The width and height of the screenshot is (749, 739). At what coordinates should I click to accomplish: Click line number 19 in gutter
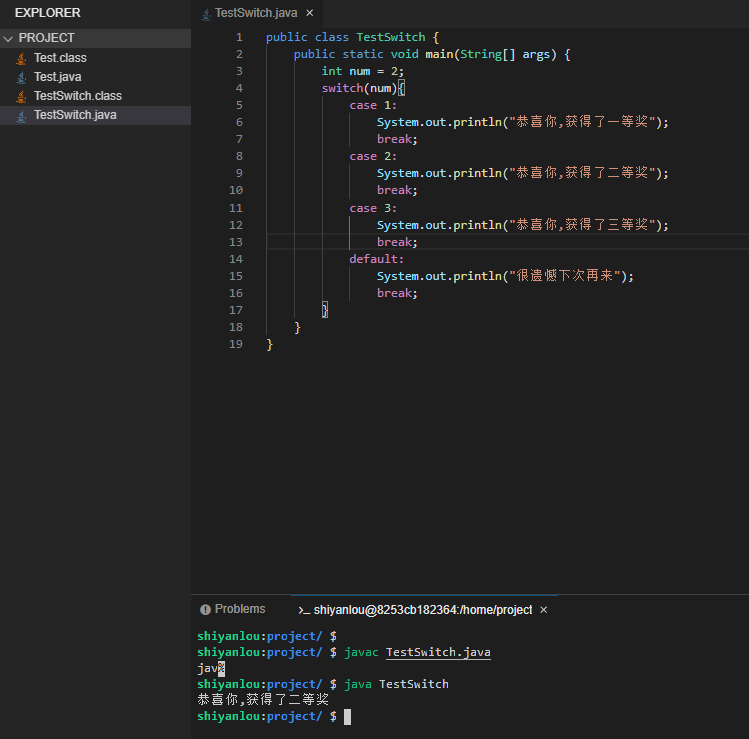point(236,344)
